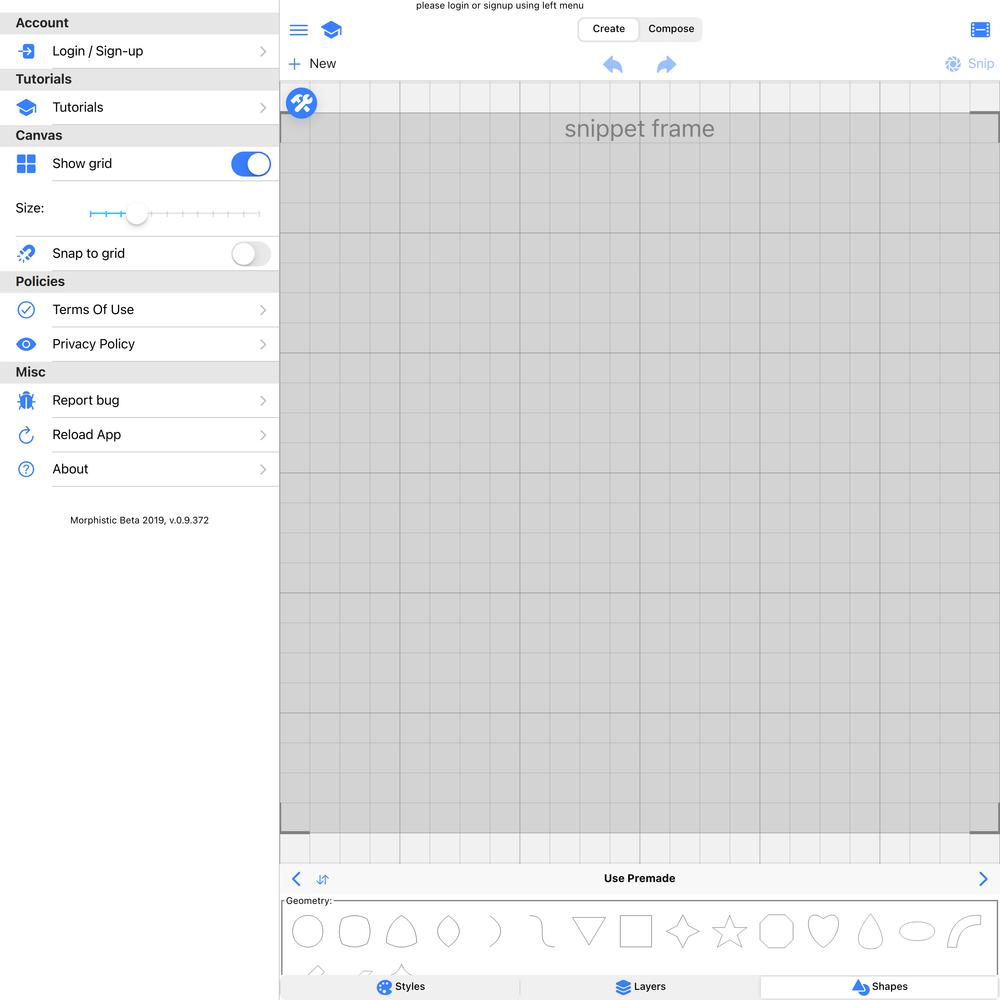Expand the Terms Of Use chevron

tap(263, 310)
